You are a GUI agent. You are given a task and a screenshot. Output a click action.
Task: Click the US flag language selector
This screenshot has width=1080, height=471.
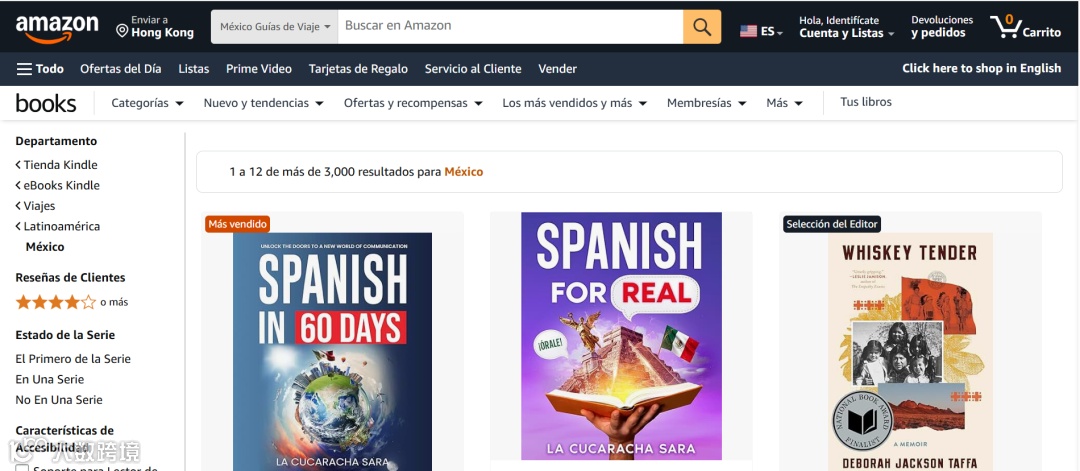pos(761,31)
